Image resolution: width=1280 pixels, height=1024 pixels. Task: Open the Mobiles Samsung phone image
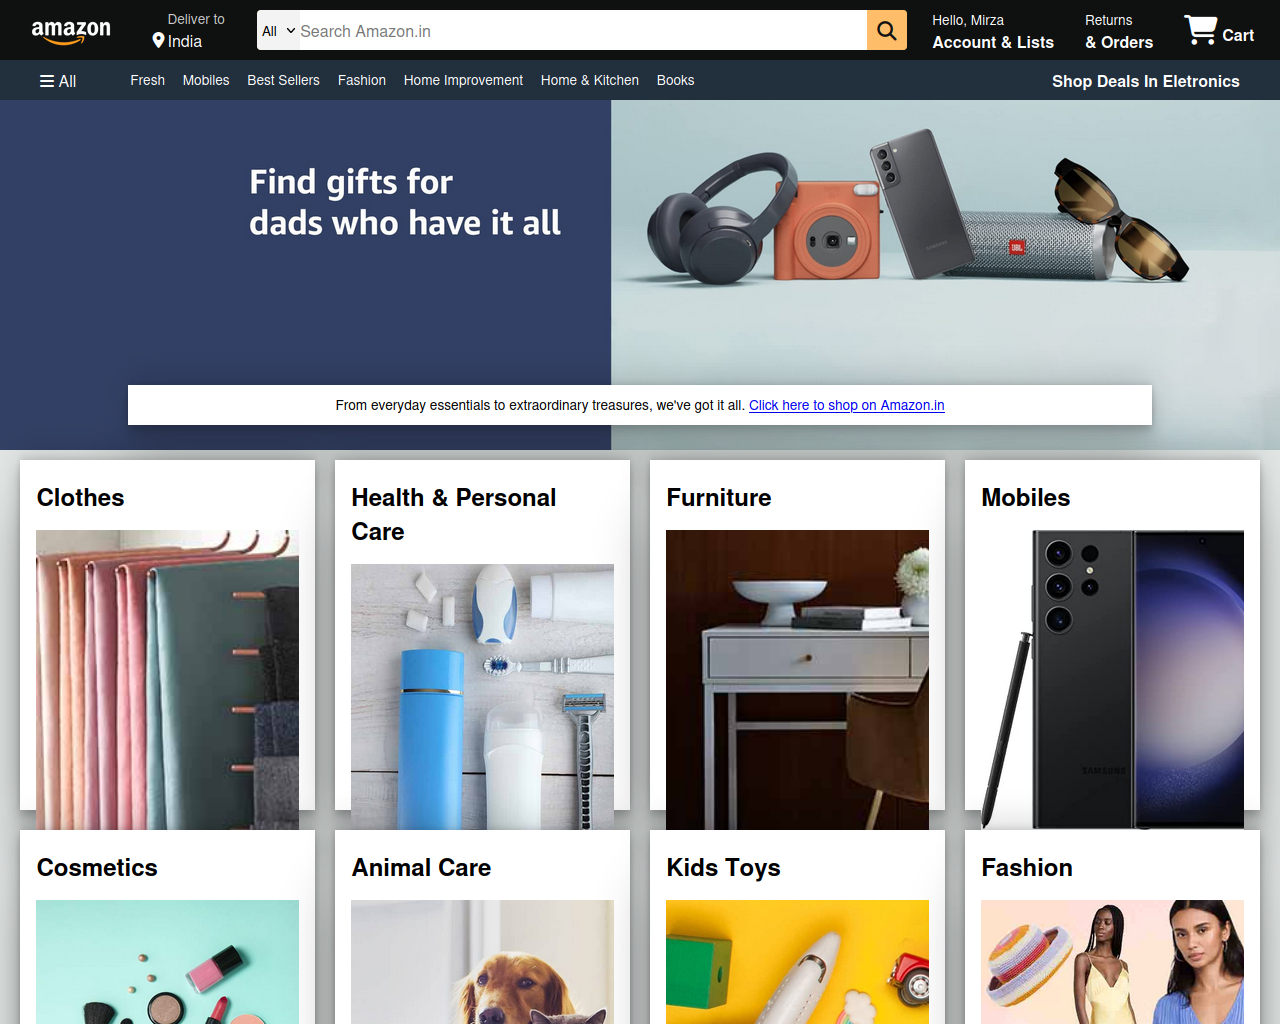(1112, 680)
